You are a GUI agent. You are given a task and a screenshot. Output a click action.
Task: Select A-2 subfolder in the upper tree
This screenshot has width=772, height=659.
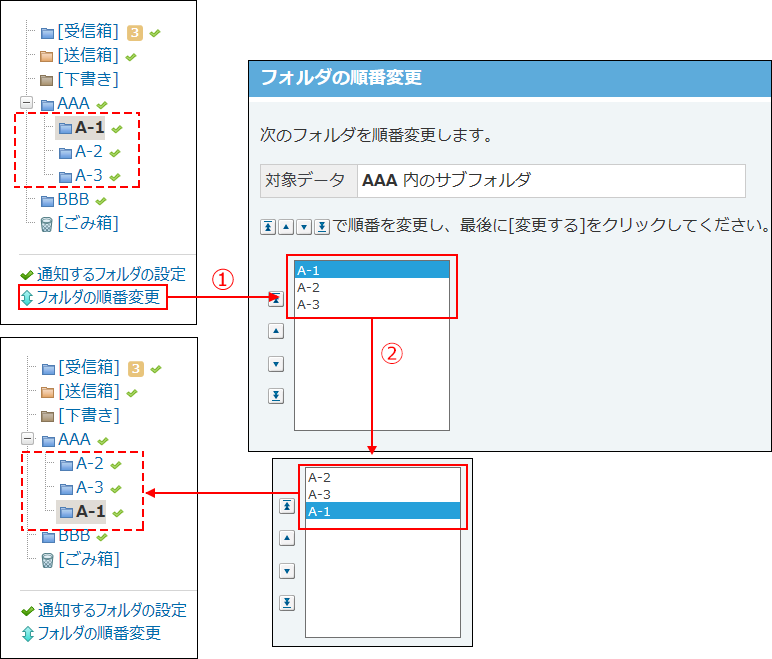(89, 152)
